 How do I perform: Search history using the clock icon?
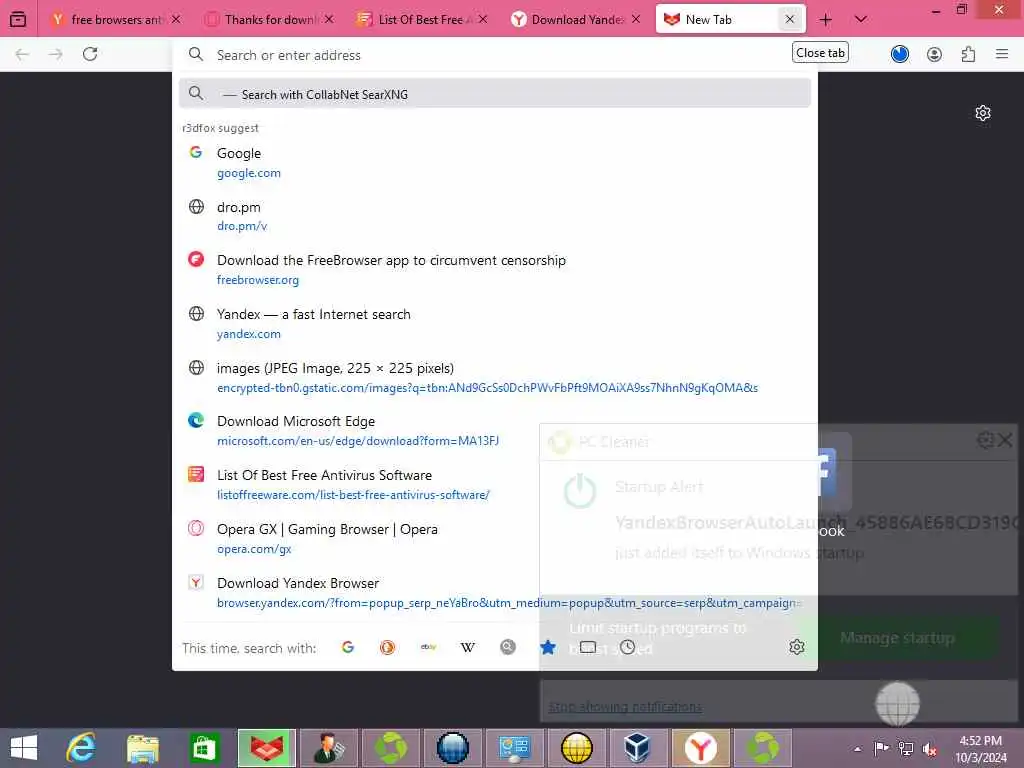(628, 647)
